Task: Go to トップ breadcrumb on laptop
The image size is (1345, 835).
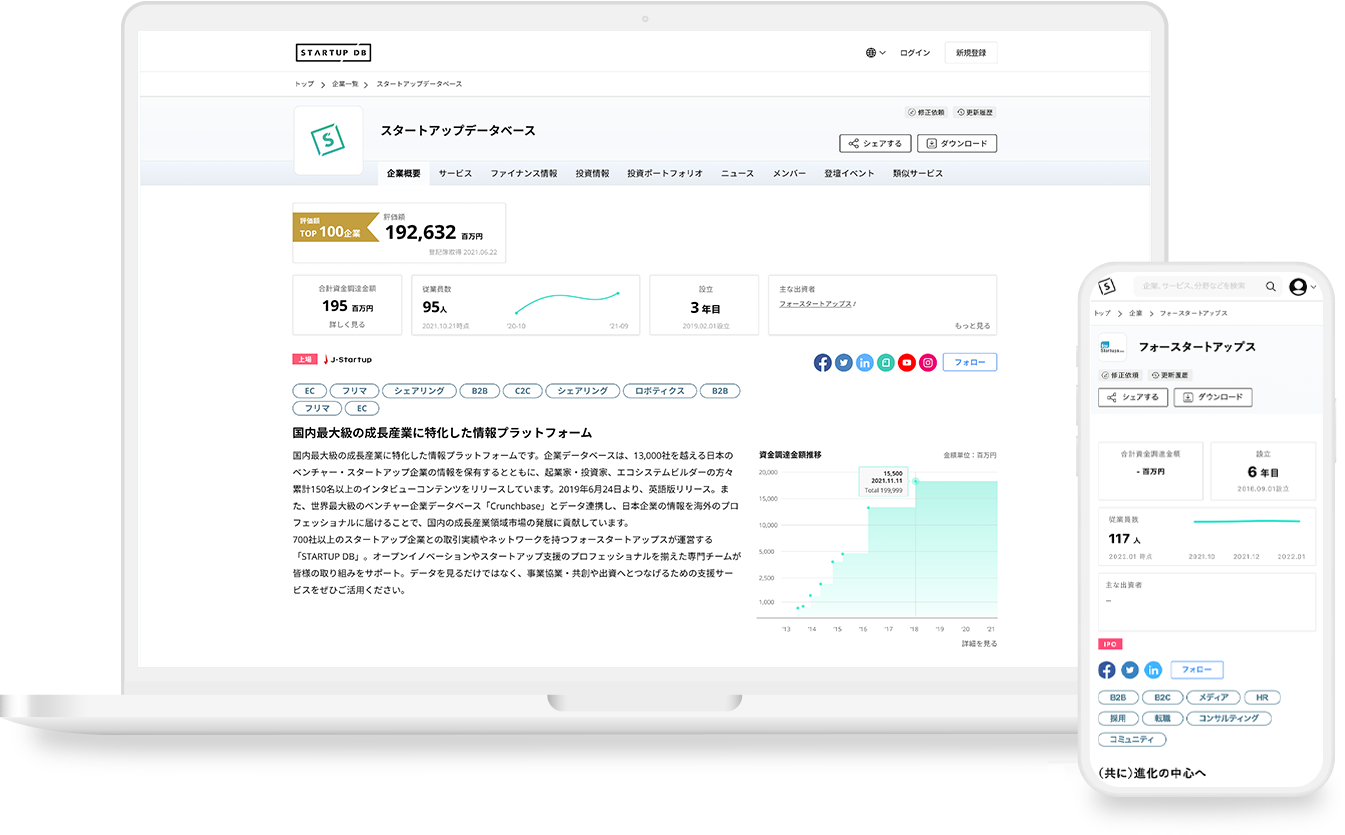Action: click(x=303, y=84)
